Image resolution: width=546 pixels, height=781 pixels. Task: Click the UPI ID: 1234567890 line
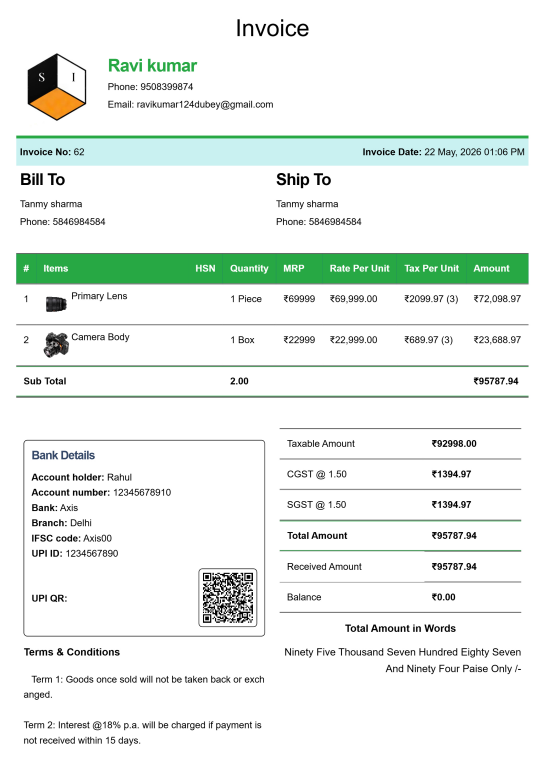pos(75,553)
